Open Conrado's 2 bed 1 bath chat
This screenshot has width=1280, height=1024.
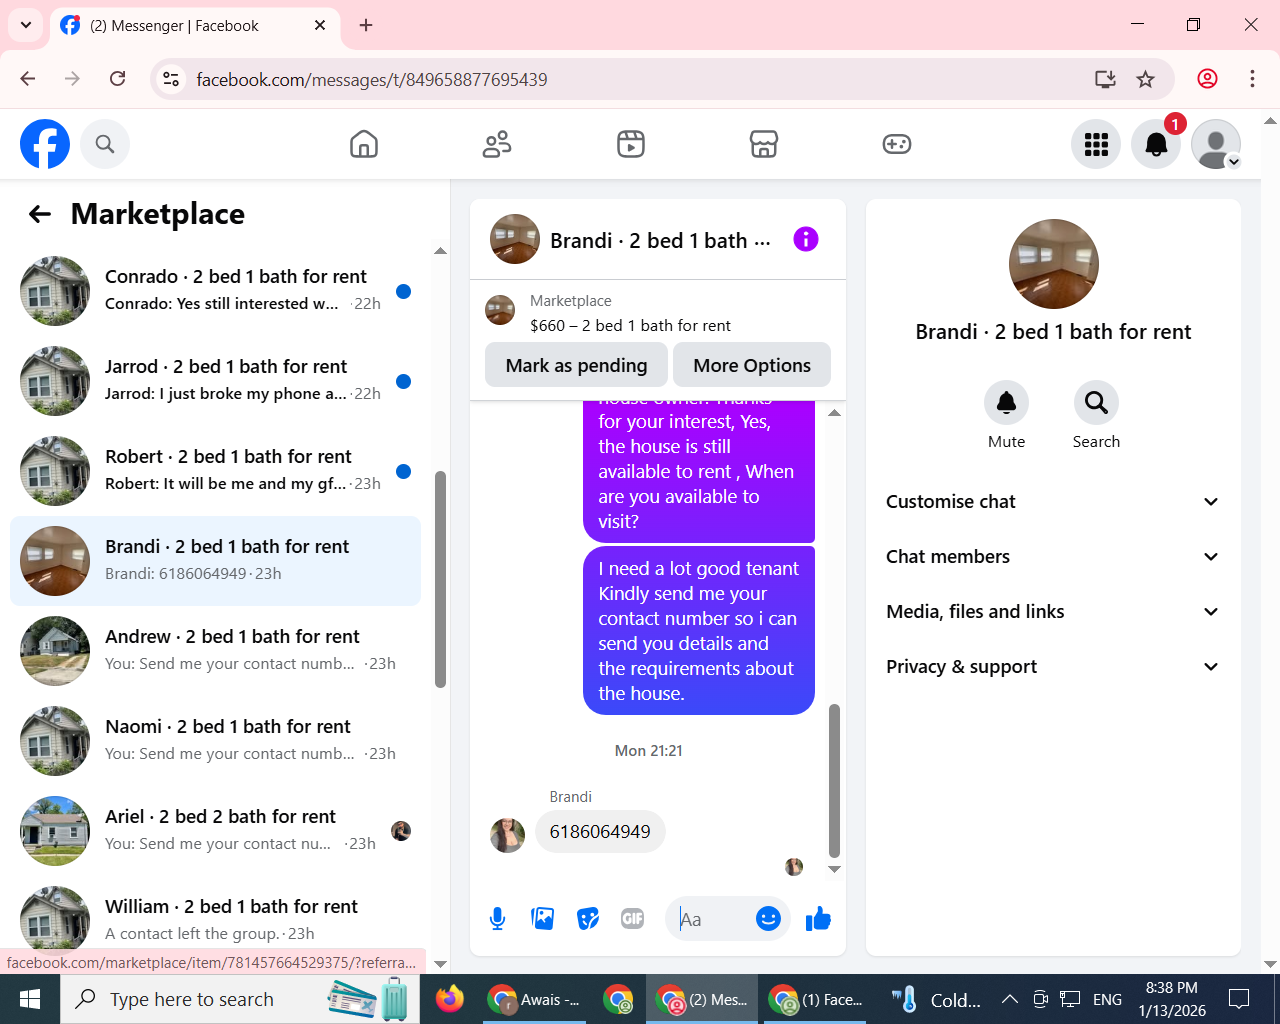point(215,290)
